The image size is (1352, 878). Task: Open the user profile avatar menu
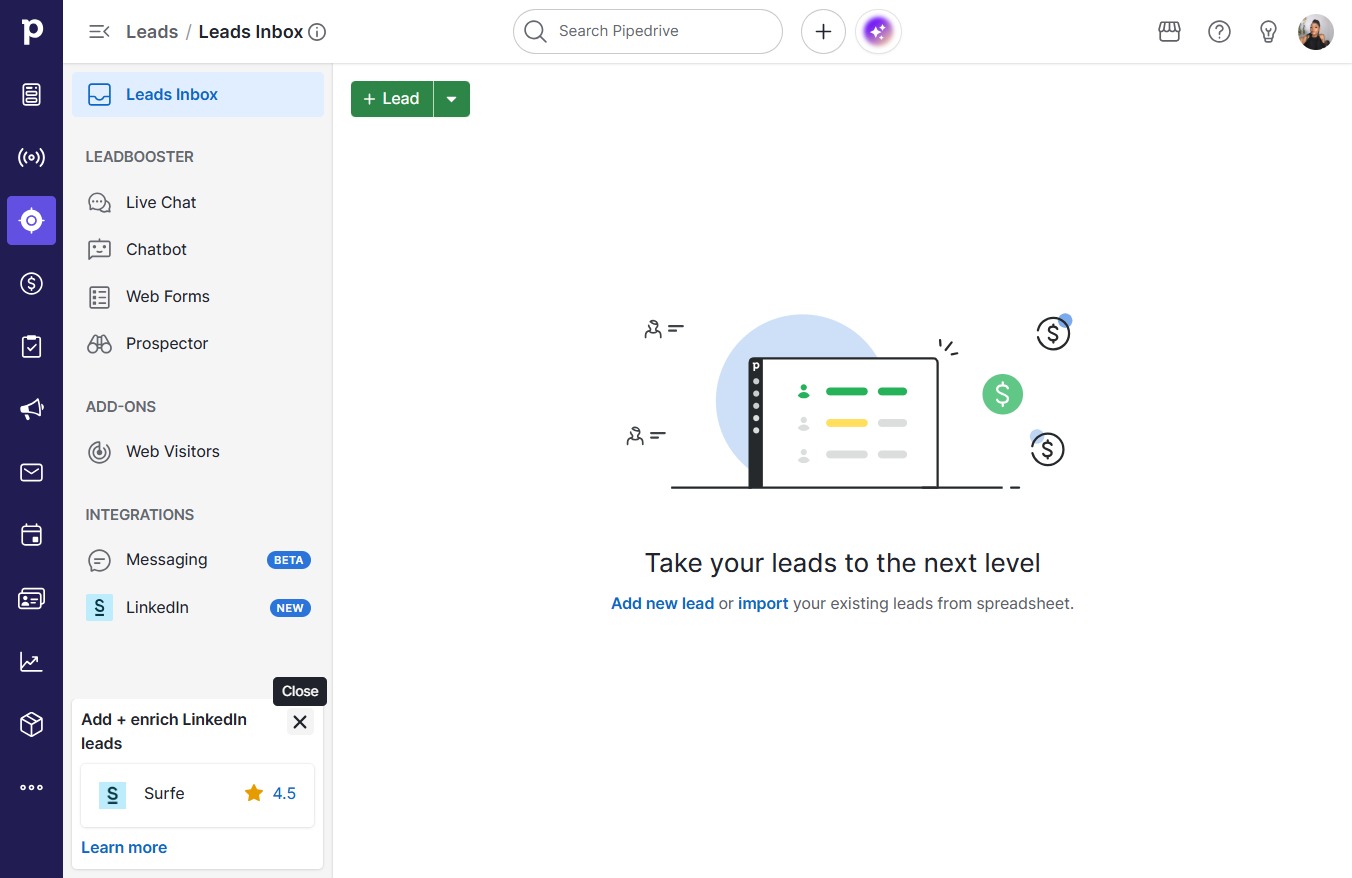point(1316,32)
